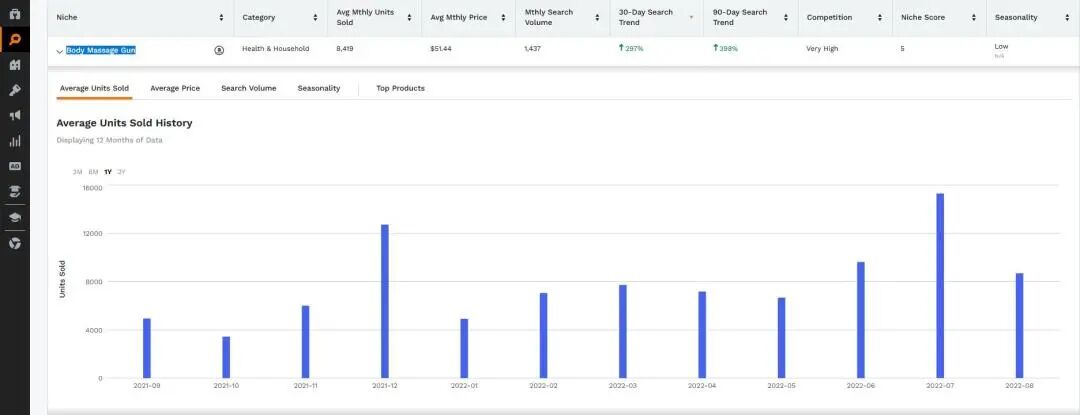
Task: Click the Body Massage Gun niche name
Action: pyautogui.click(x=101, y=50)
